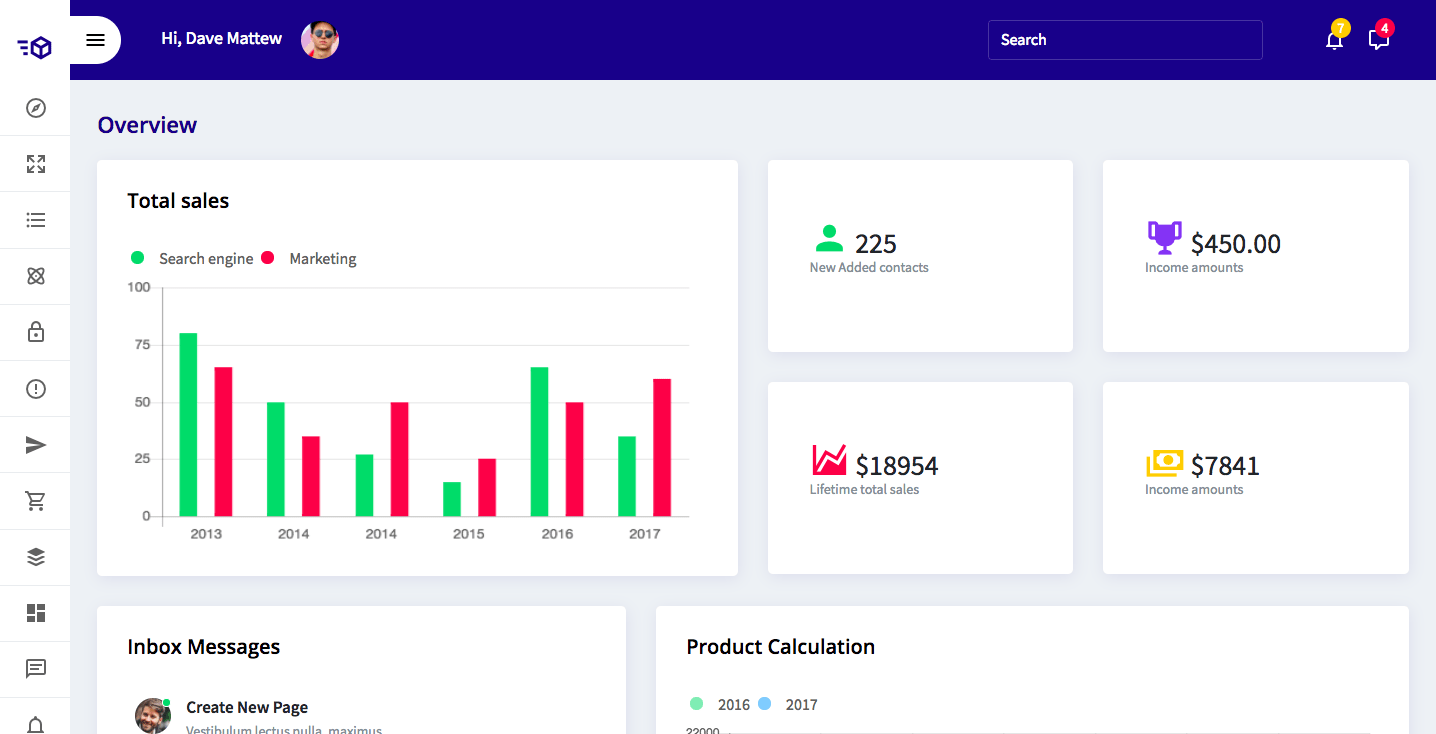Open the Dashboard compass icon in sidebar
This screenshot has height=734, width=1436.
coord(35,107)
